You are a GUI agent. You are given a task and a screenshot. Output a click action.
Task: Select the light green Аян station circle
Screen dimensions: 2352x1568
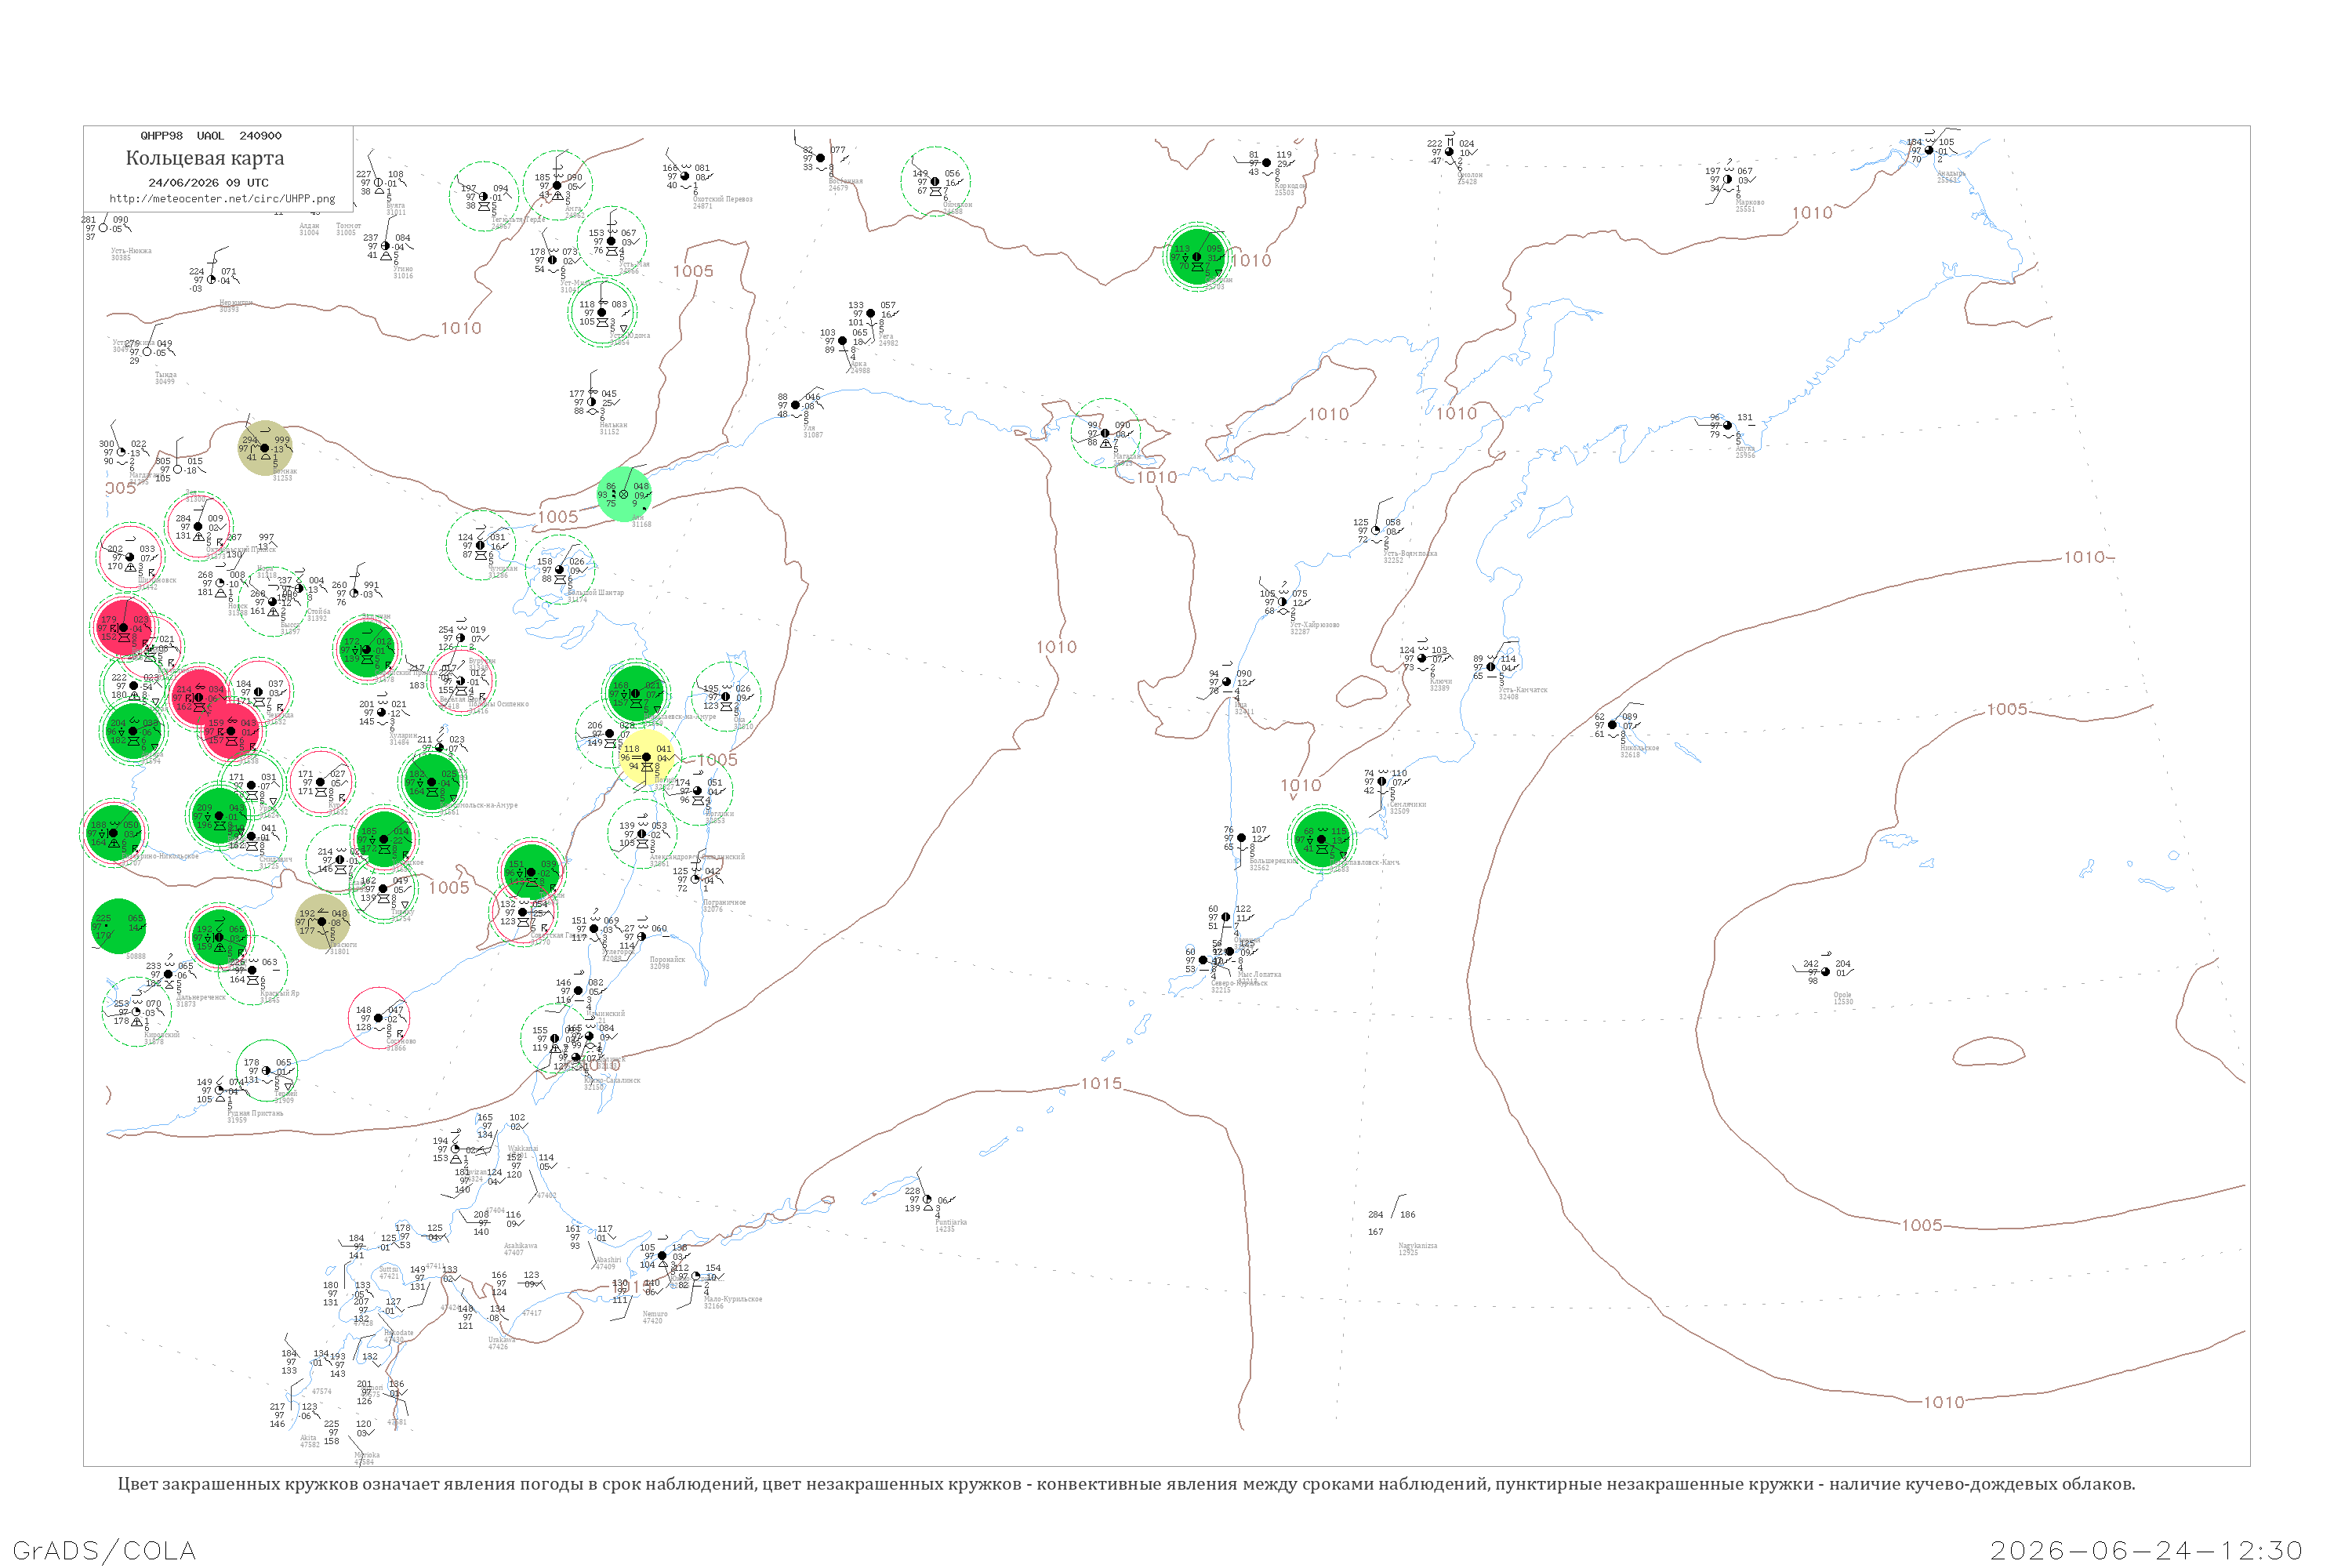[x=624, y=494]
